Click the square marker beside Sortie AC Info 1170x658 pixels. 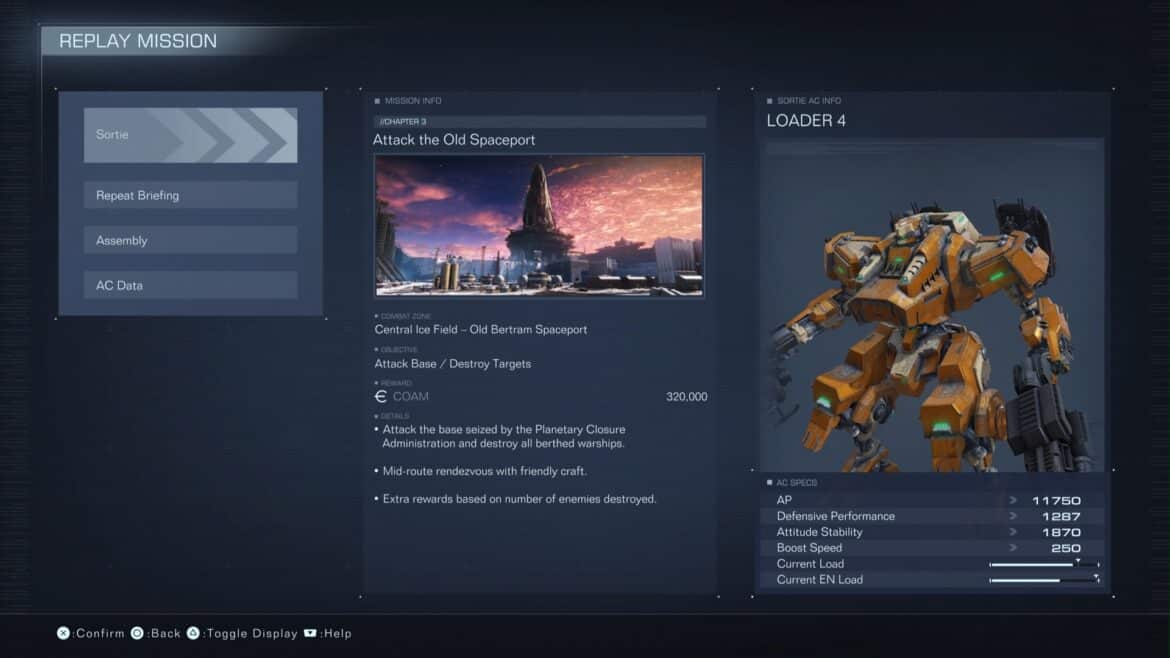[769, 101]
